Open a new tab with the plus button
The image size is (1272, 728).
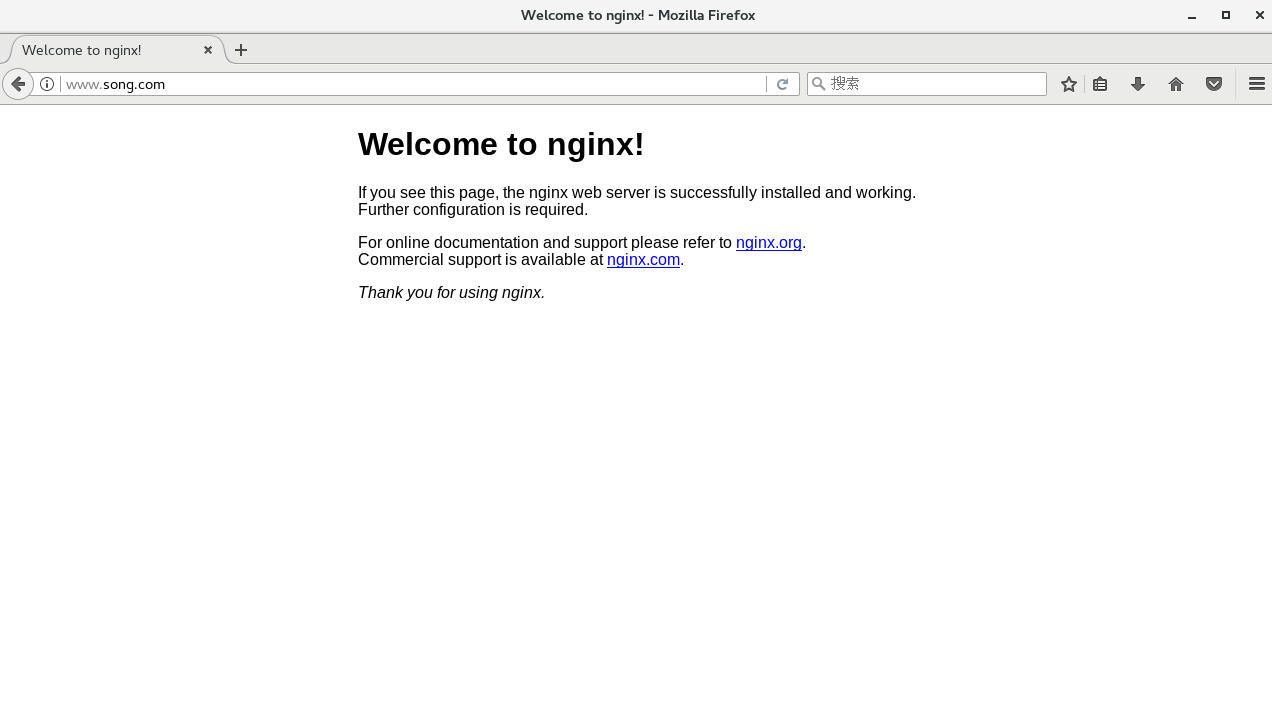tap(241, 50)
